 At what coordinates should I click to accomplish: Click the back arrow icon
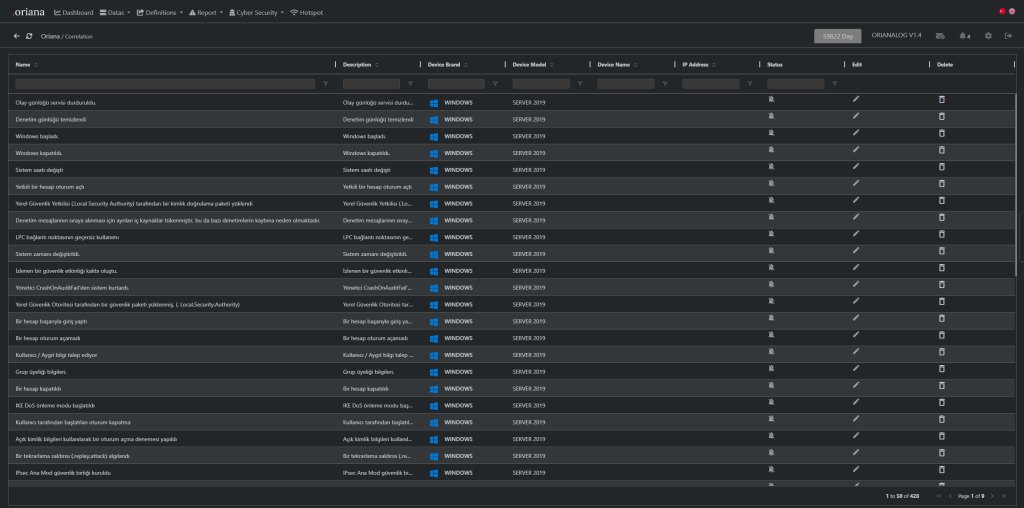point(16,36)
